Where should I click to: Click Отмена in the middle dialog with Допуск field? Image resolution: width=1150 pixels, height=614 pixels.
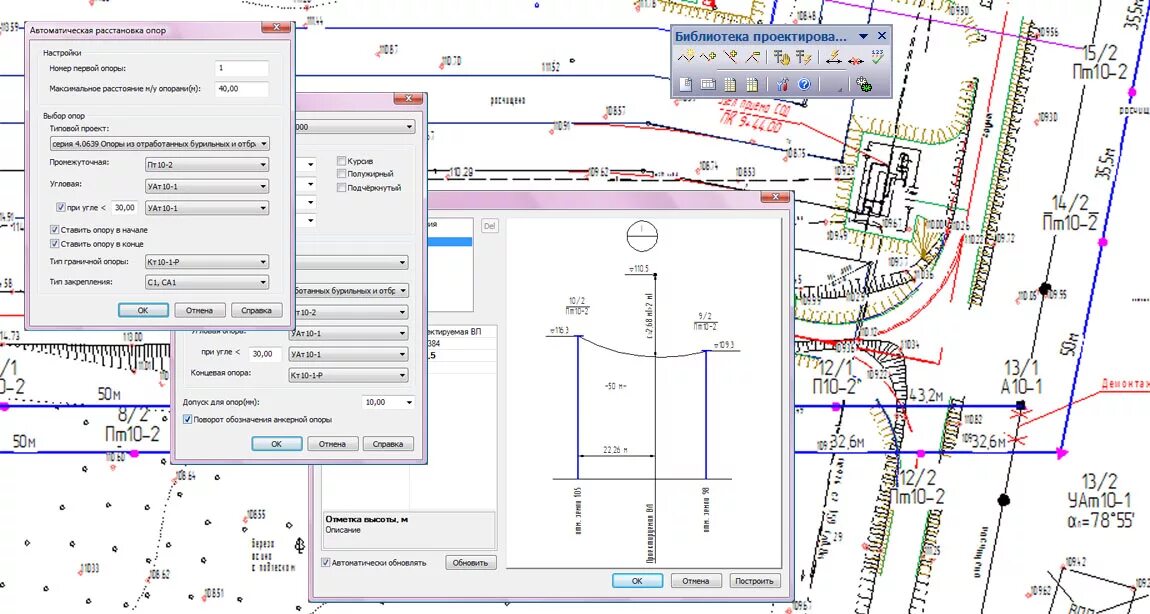pyautogui.click(x=332, y=444)
